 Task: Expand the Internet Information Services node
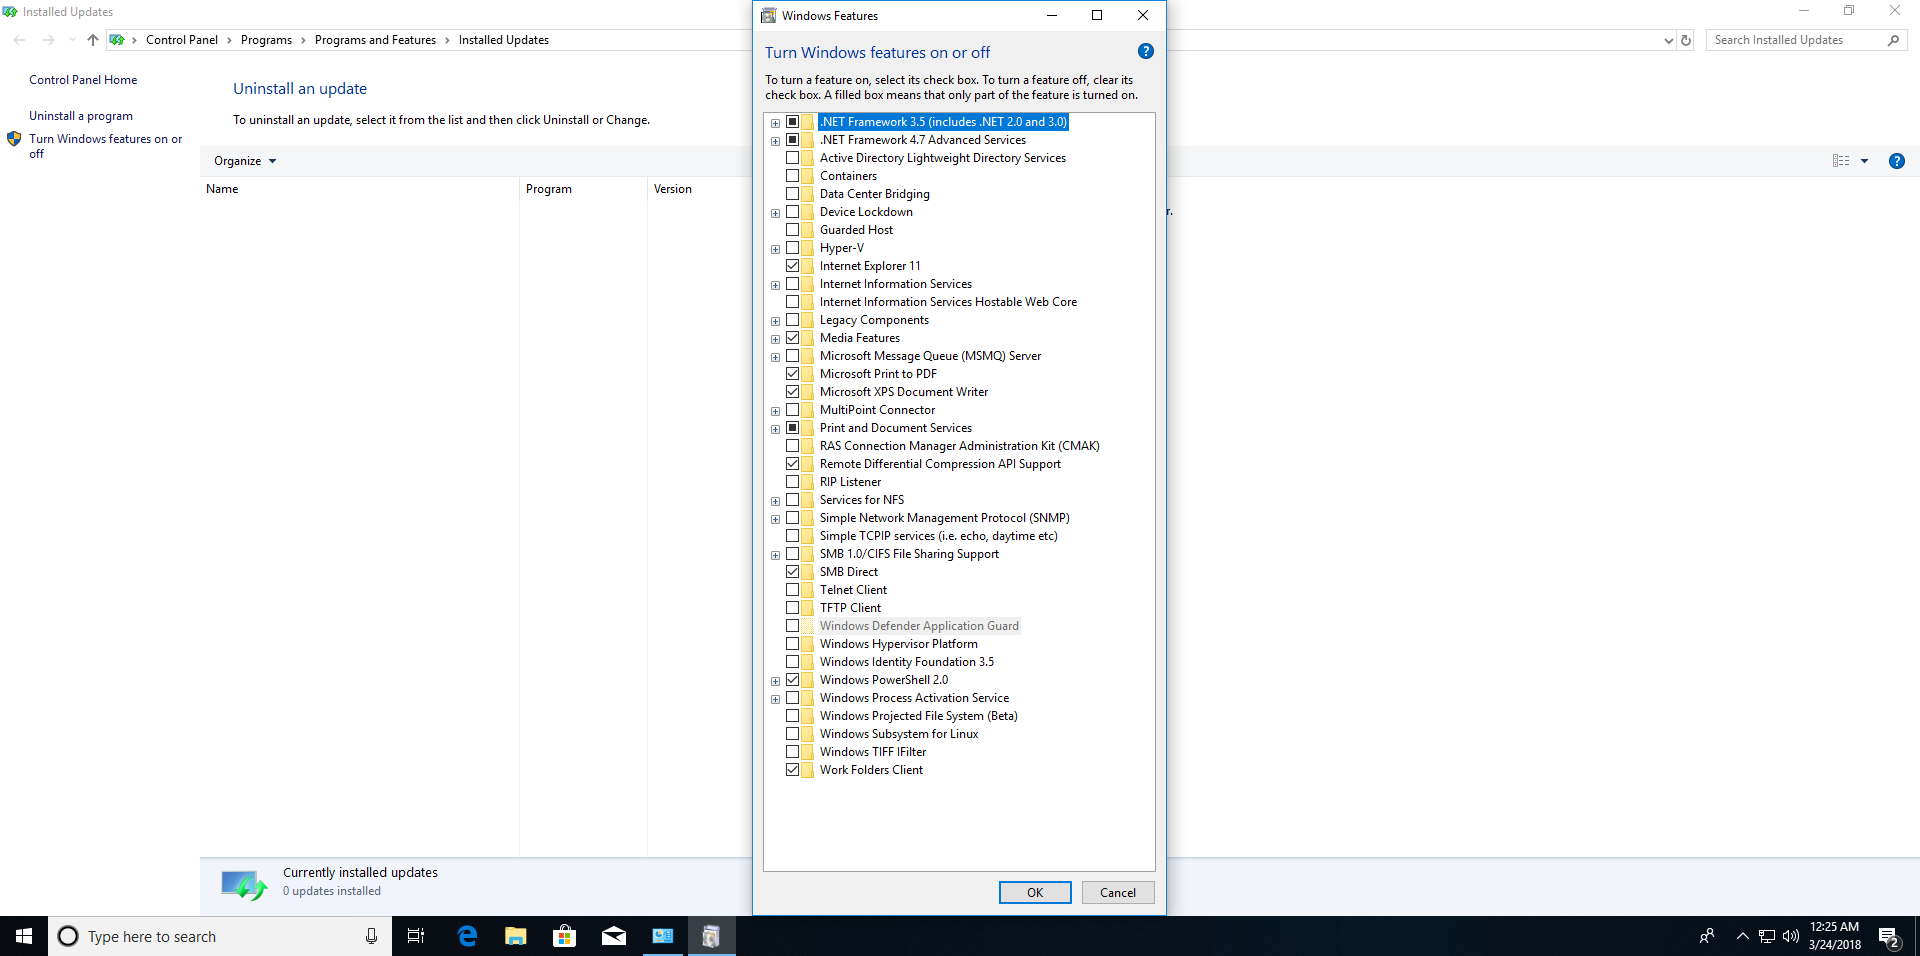click(775, 285)
